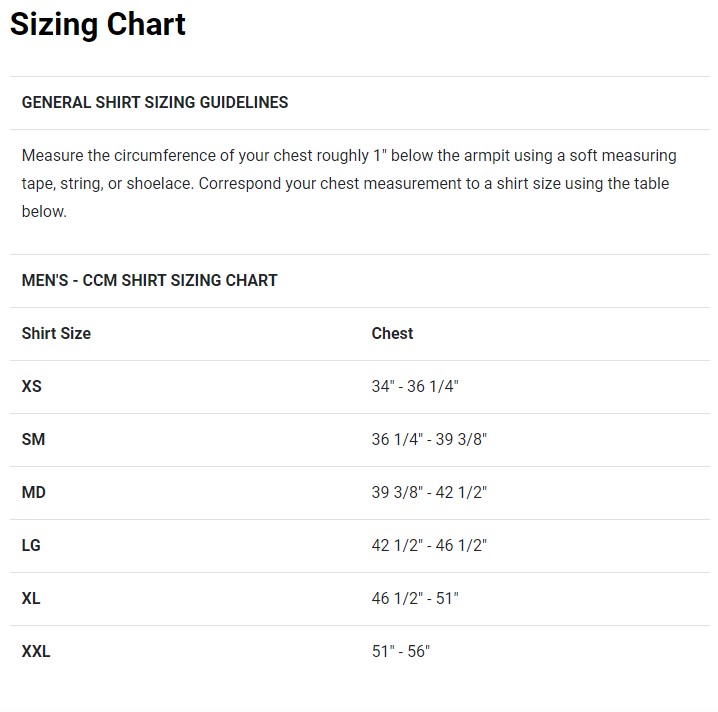Click the chest value 42 1/2" - 46 1/2"
The height and width of the screenshot is (712, 718).
(429, 545)
